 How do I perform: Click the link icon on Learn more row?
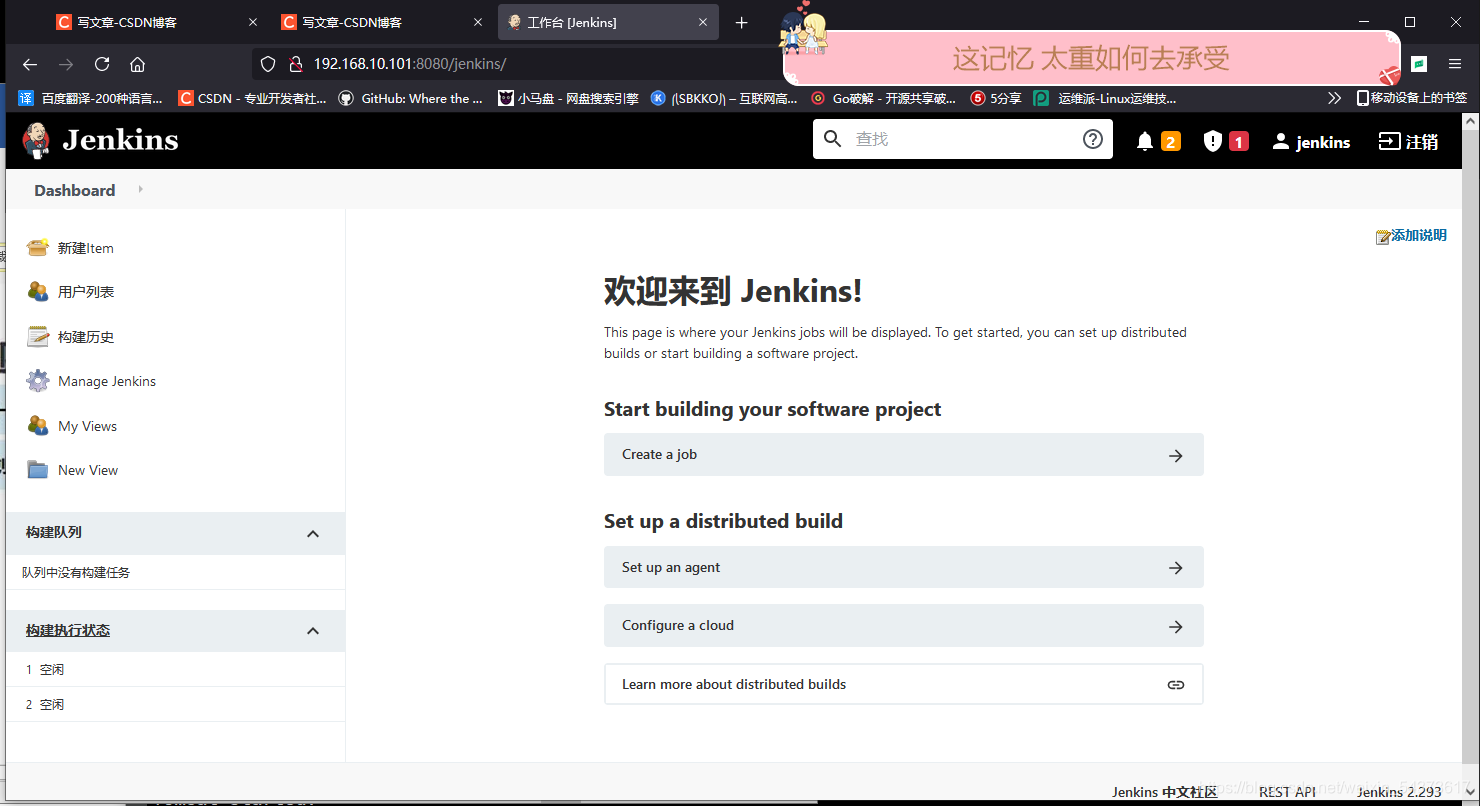tap(1176, 685)
